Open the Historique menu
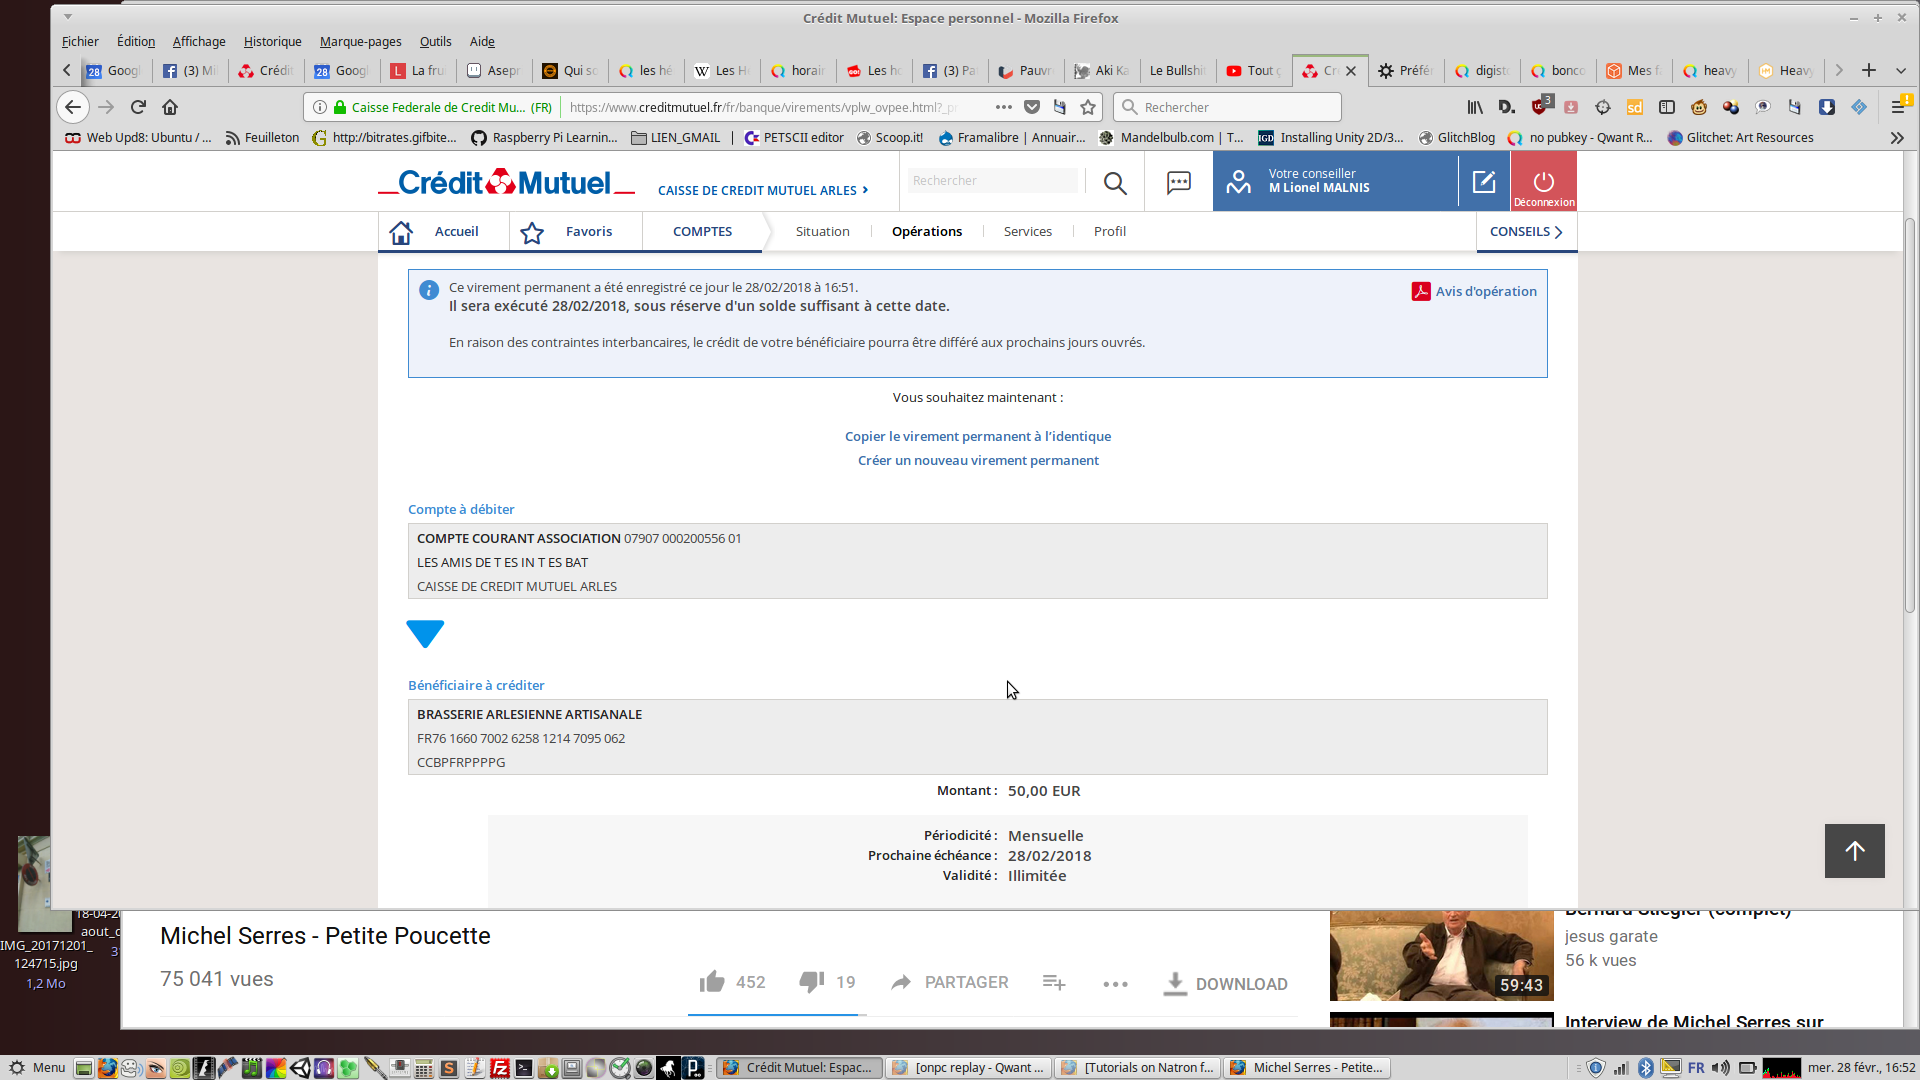 click(272, 41)
